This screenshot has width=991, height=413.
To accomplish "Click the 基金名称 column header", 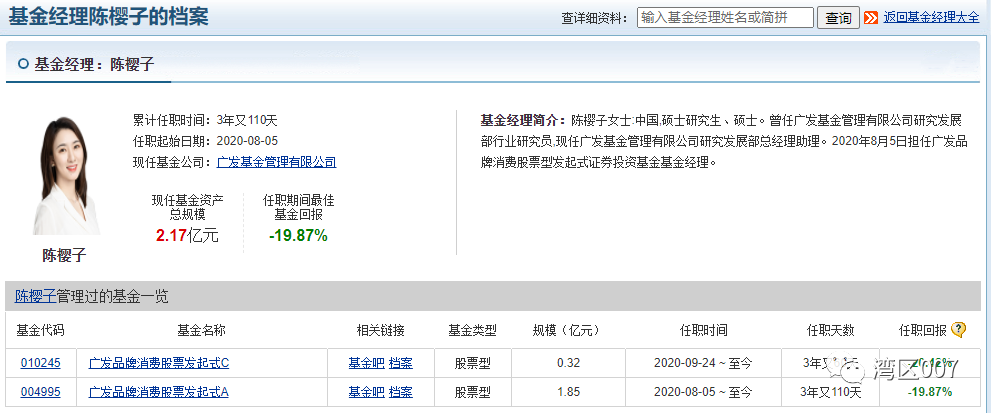I will 201,330.
